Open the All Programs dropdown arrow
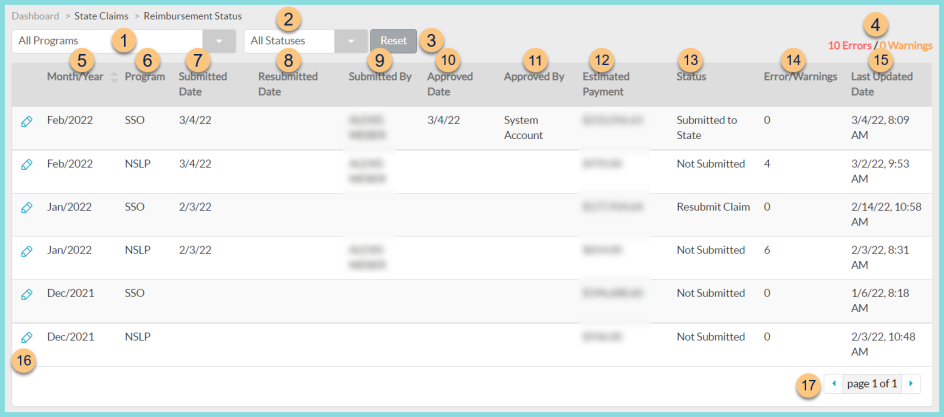This screenshot has width=944, height=417. pos(219,42)
